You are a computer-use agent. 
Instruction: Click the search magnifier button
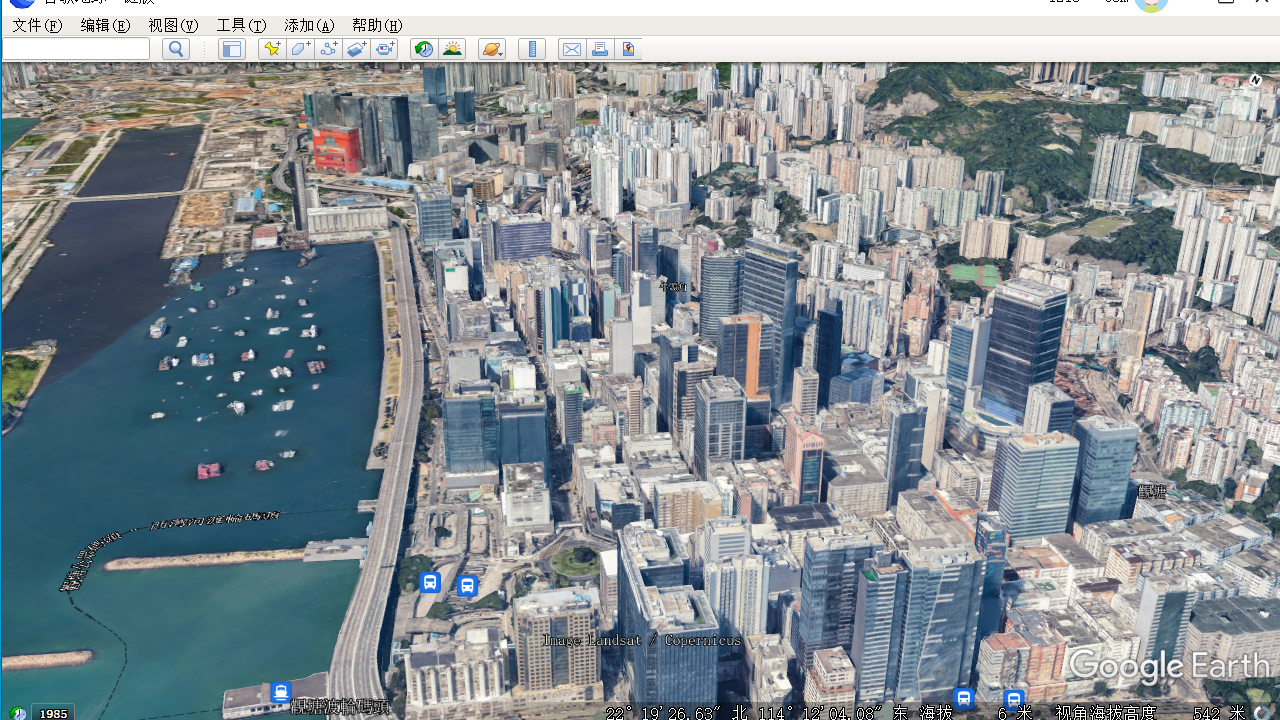(176, 49)
